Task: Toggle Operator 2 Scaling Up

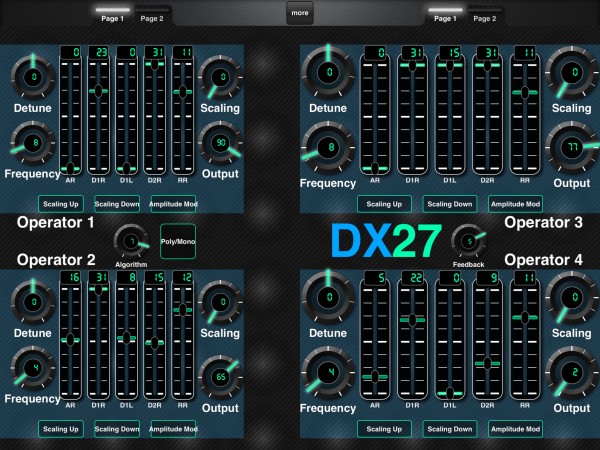Action: click(61, 429)
